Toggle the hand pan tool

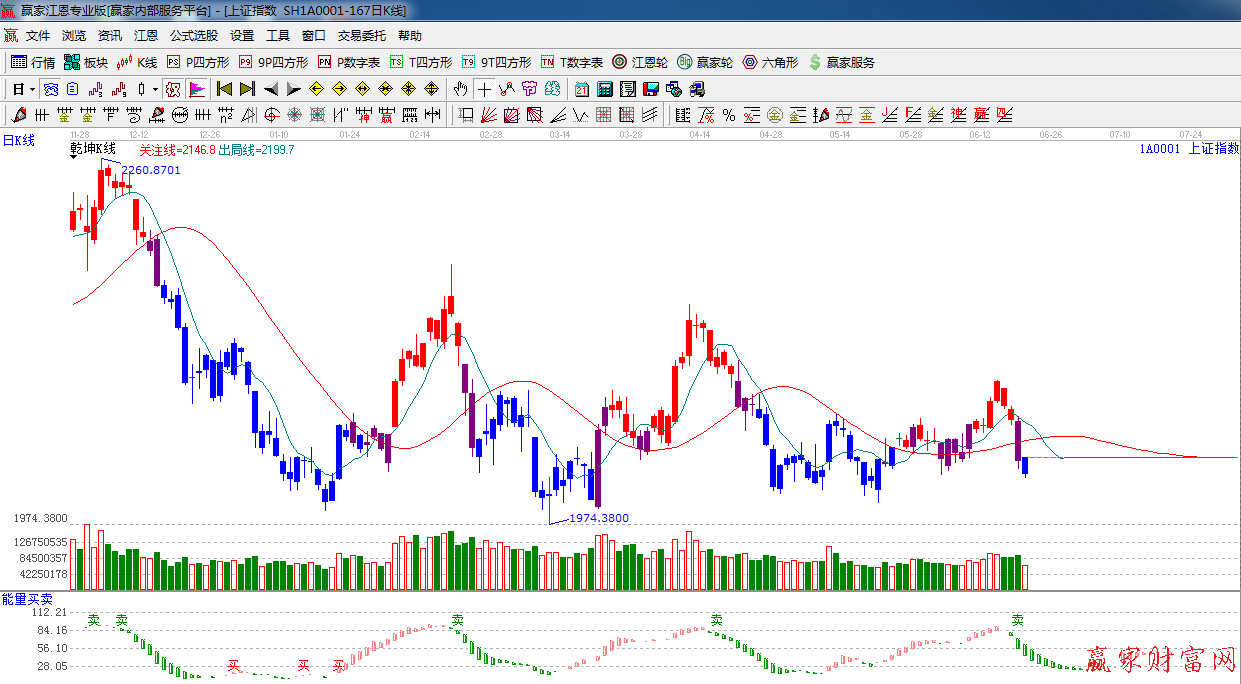coord(460,89)
